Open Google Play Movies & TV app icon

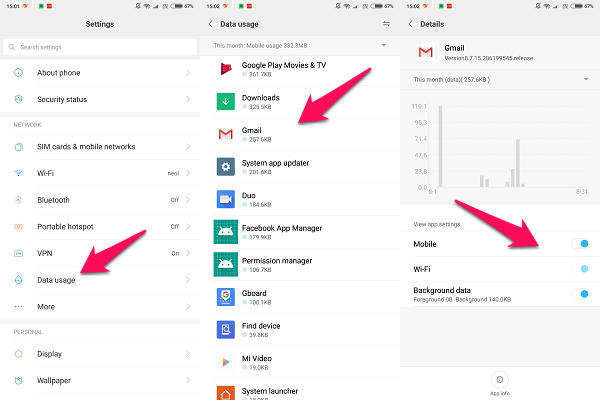point(226,69)
